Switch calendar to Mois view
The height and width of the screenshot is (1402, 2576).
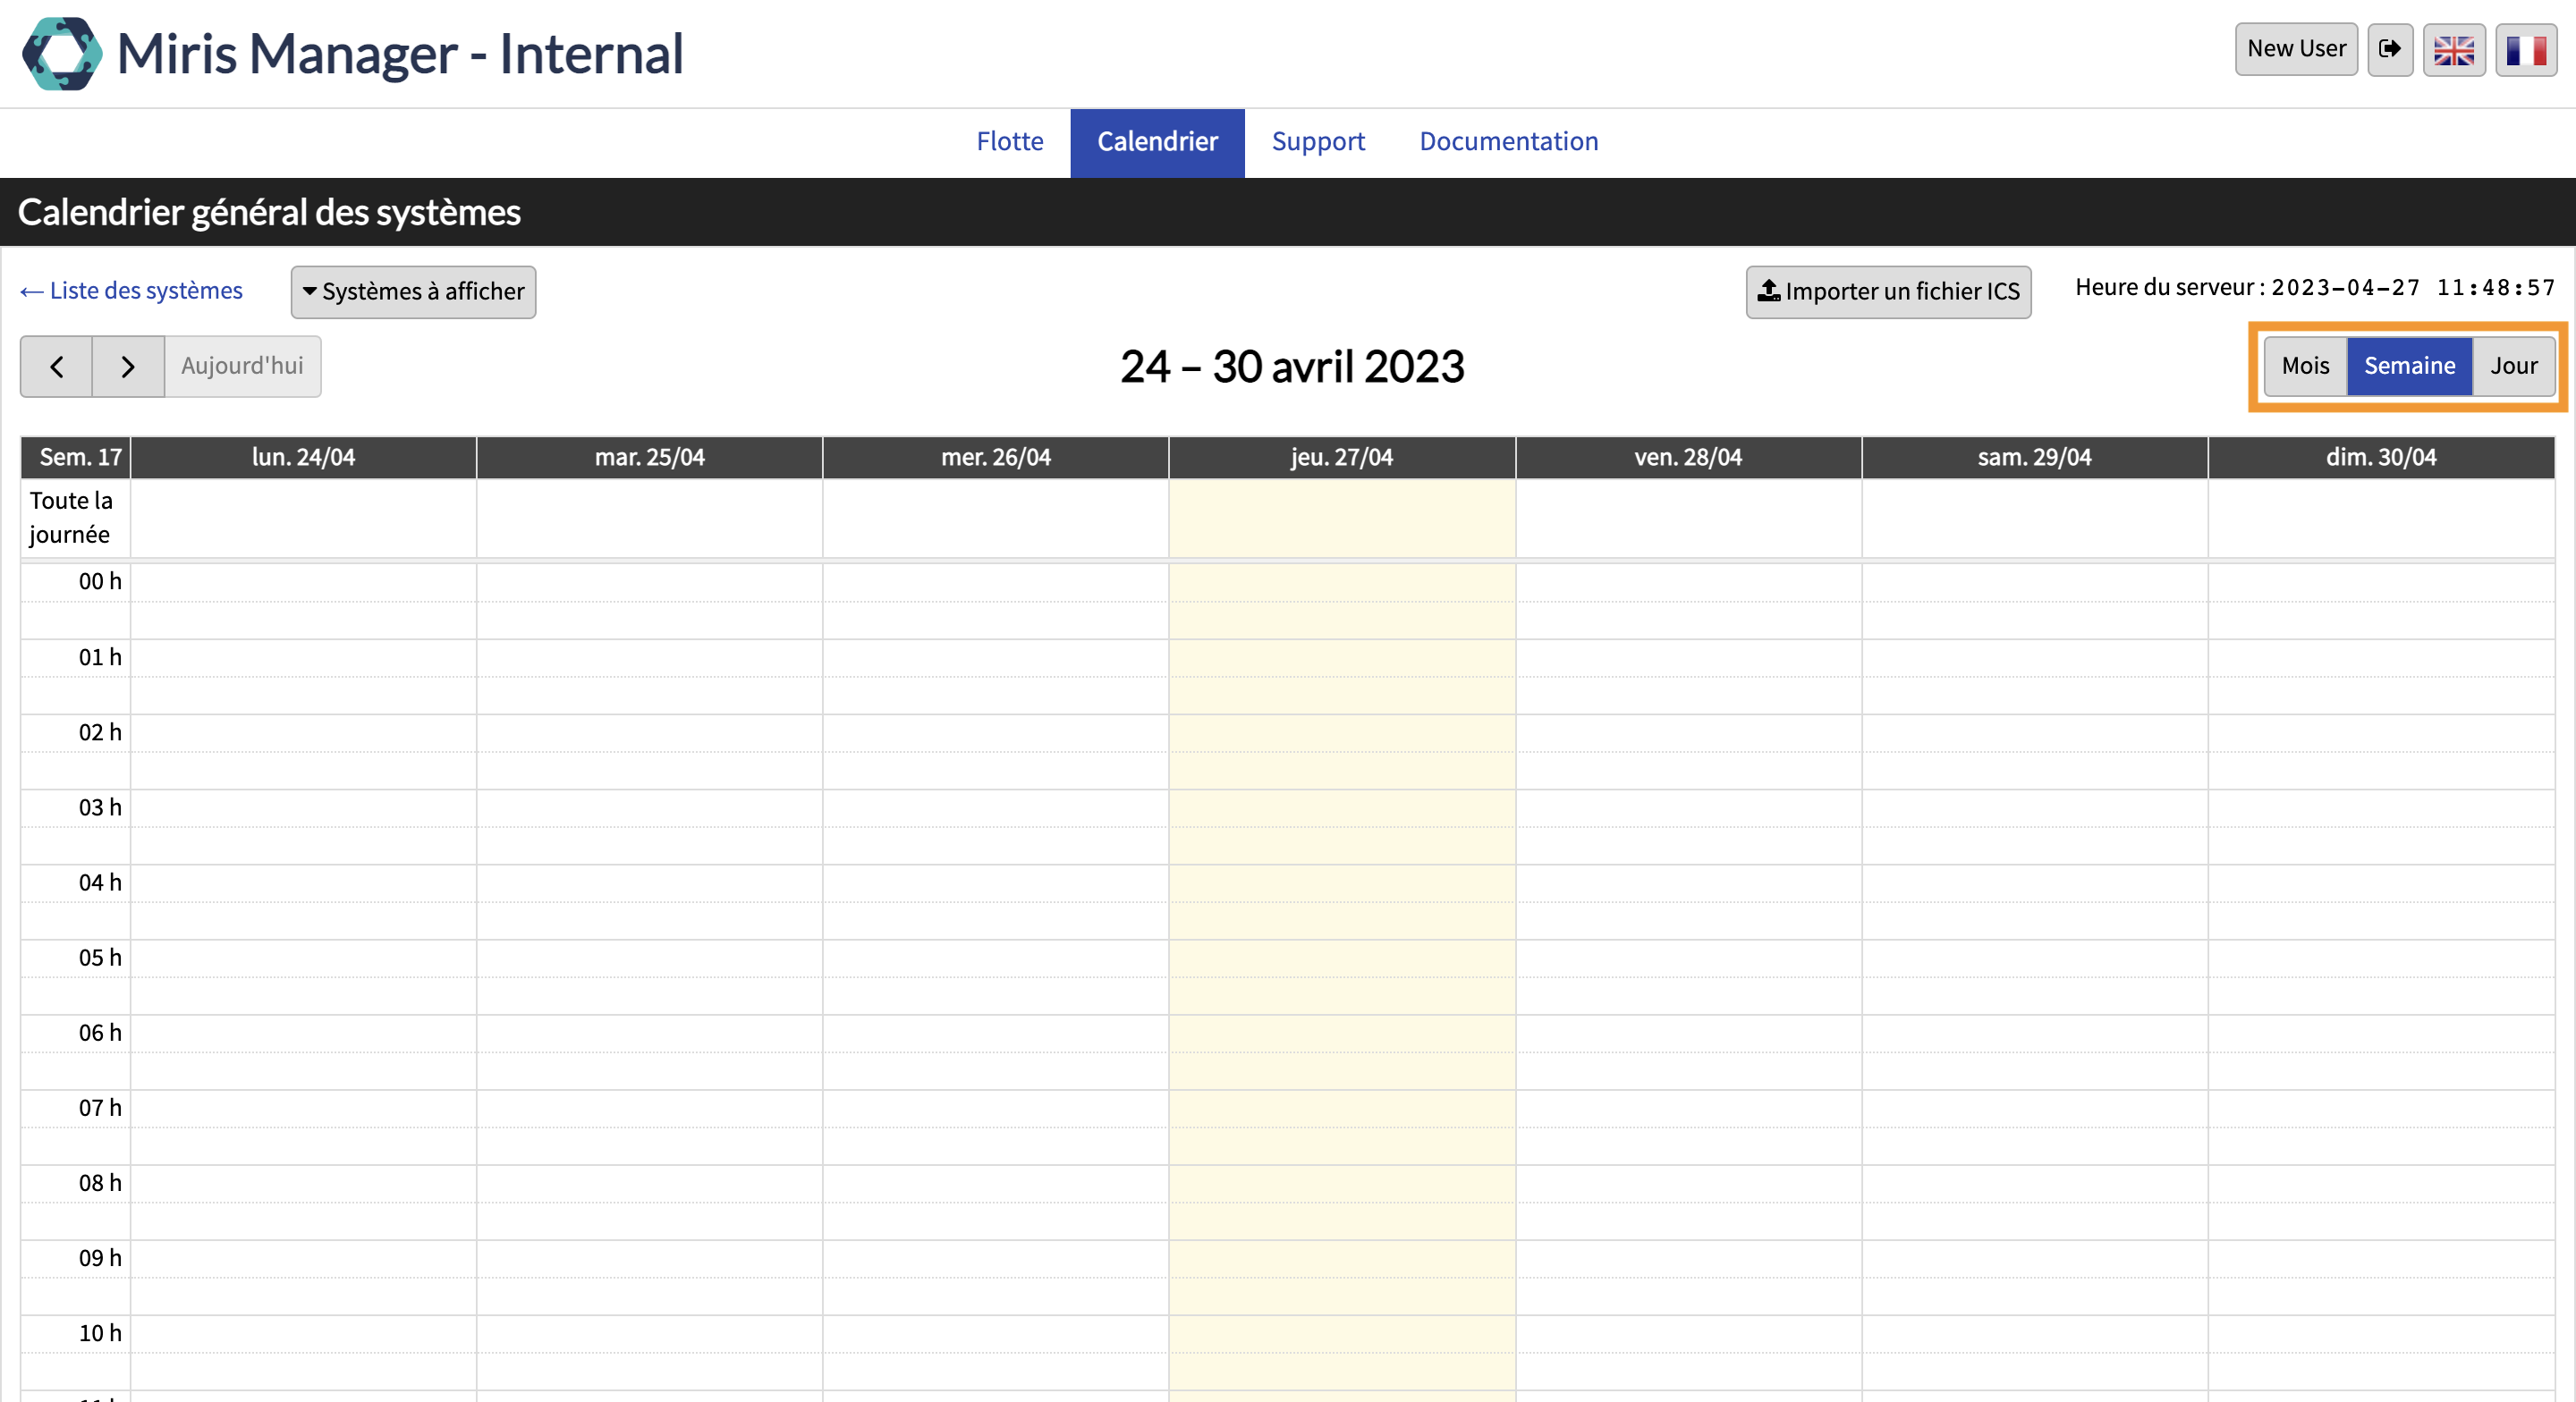(x=2304, y=366)
